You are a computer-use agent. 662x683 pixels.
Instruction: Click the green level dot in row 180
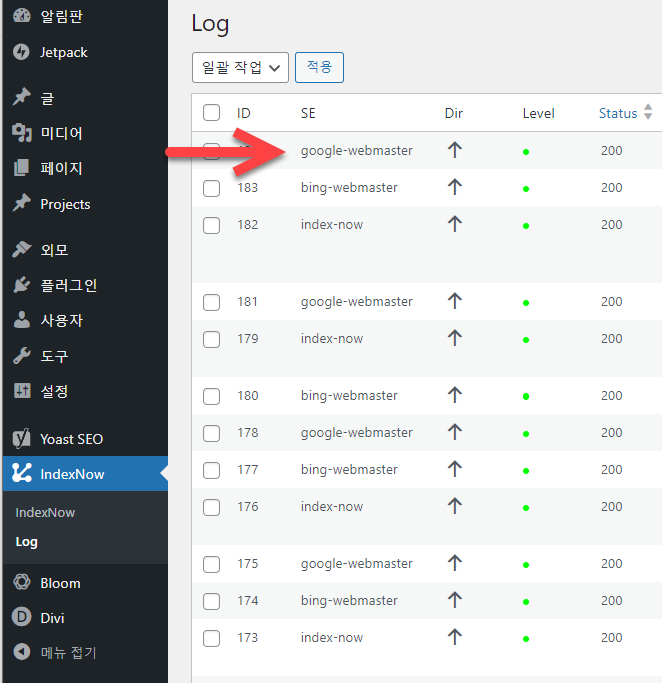pos(526,396)
